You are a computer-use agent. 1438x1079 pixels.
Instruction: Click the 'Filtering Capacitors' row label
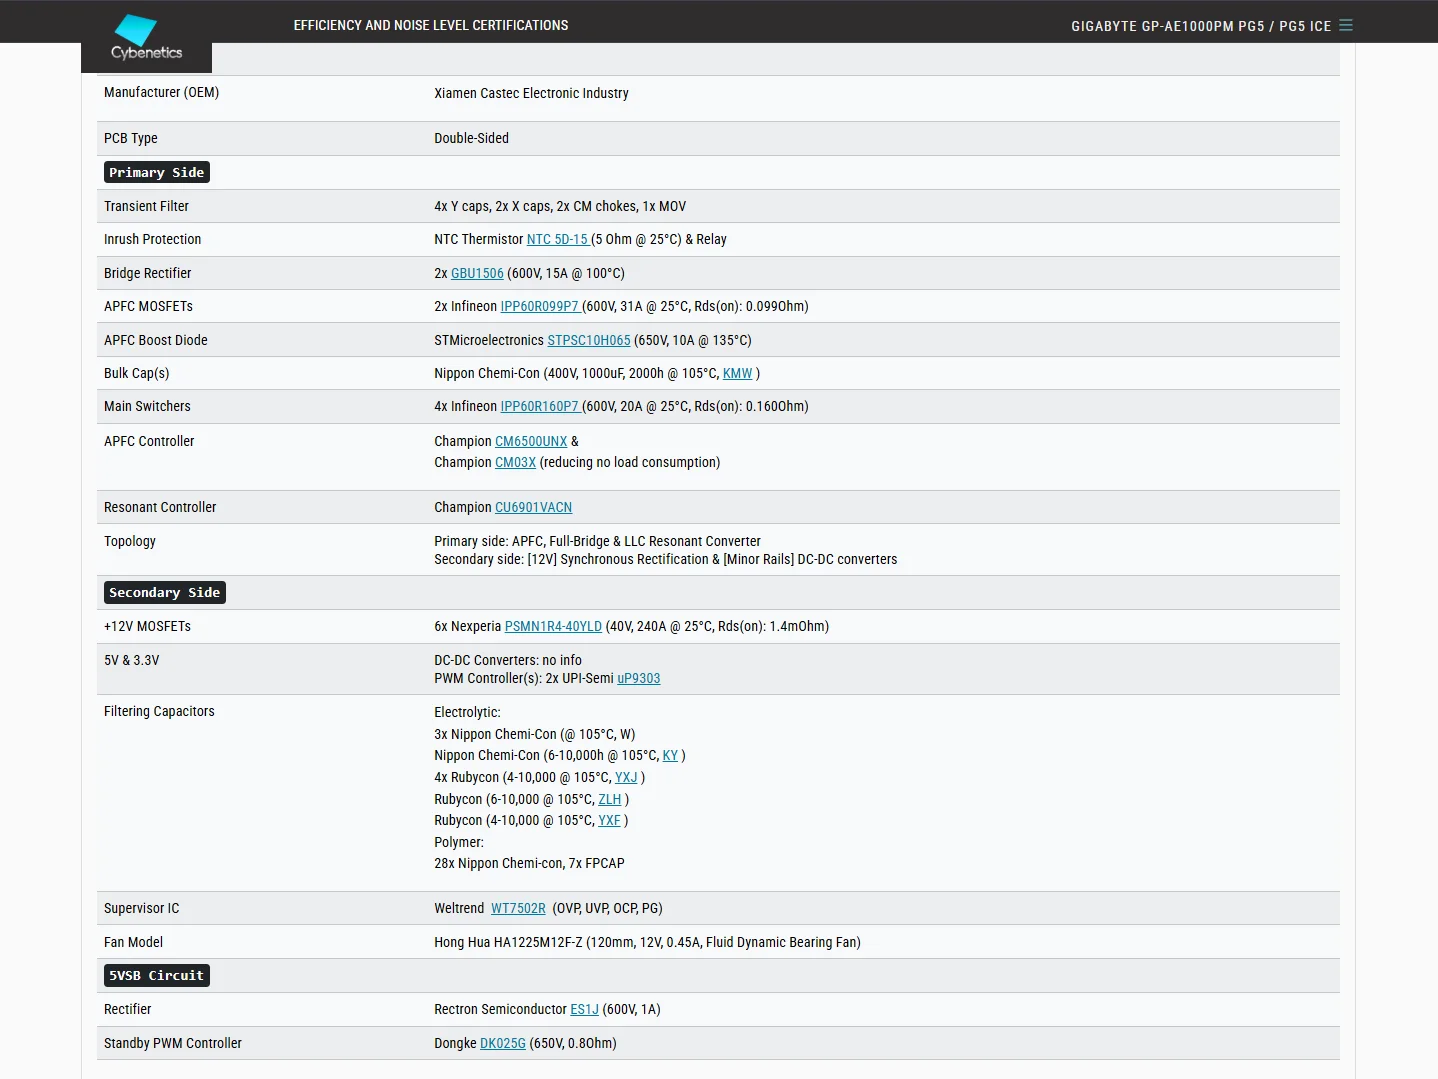159,711
